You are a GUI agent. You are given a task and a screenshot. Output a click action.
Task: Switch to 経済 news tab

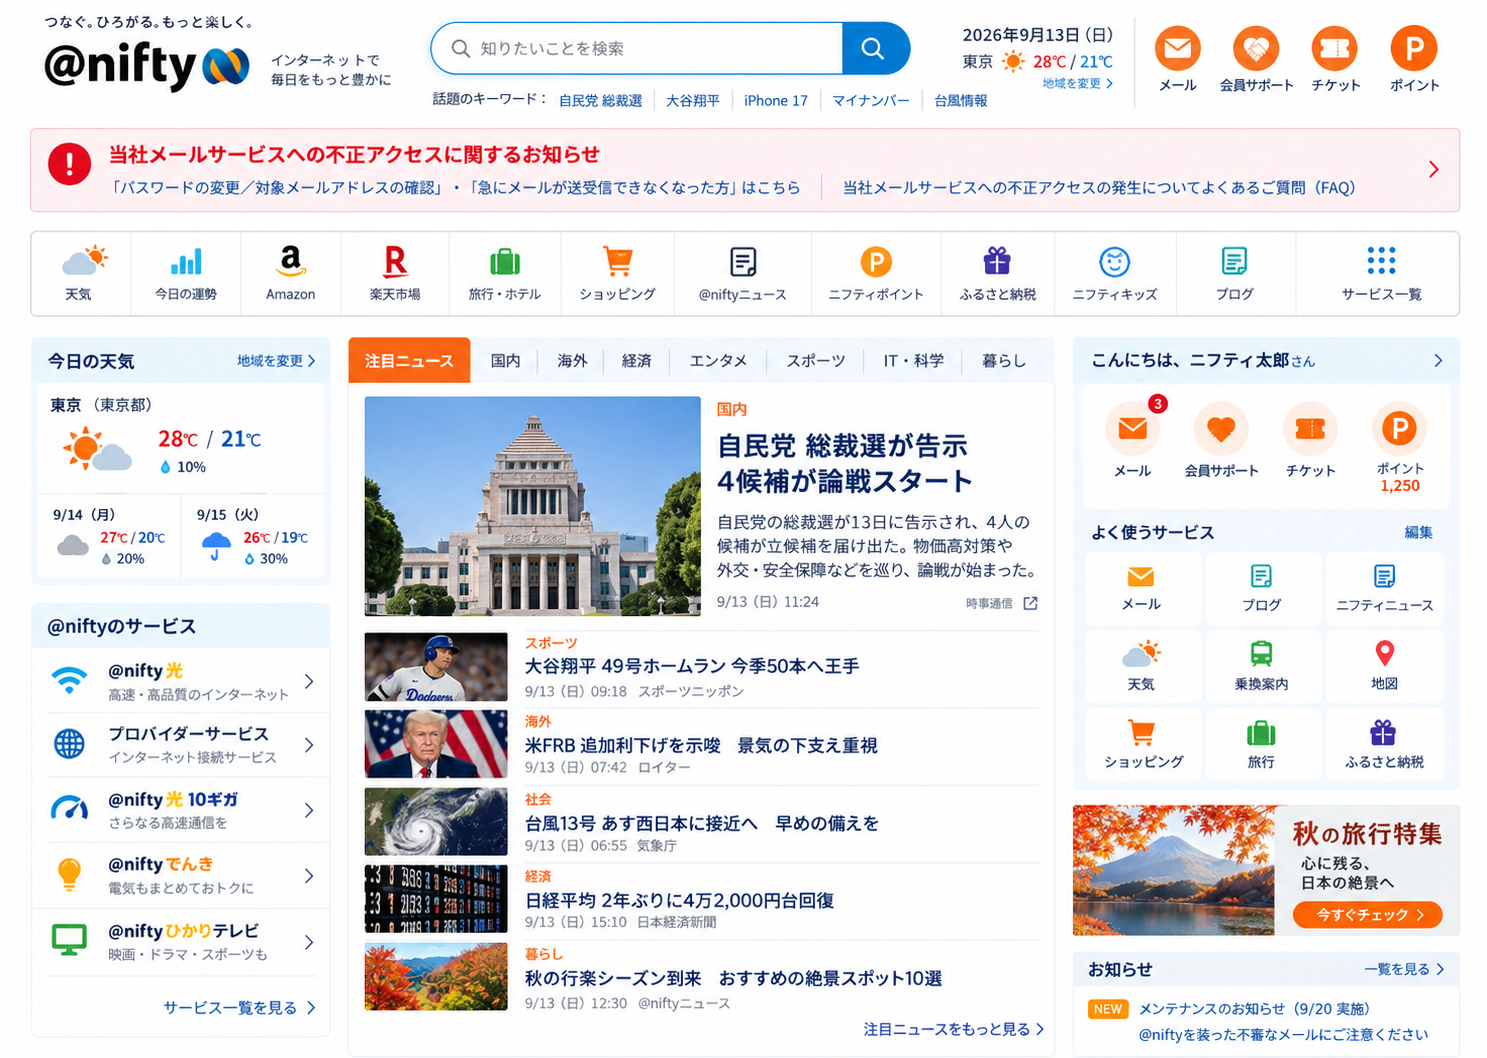pyautogui.click(x=636, y=361)
